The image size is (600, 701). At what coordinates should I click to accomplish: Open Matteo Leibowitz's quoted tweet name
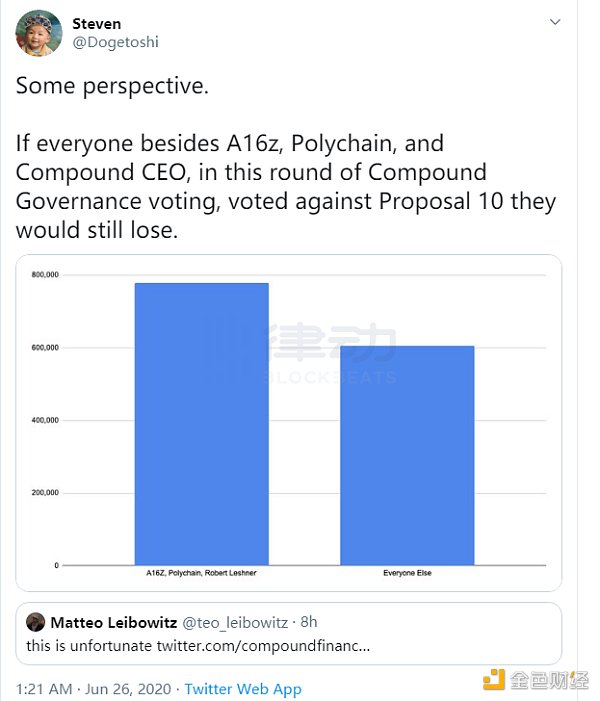coord(114,622)
